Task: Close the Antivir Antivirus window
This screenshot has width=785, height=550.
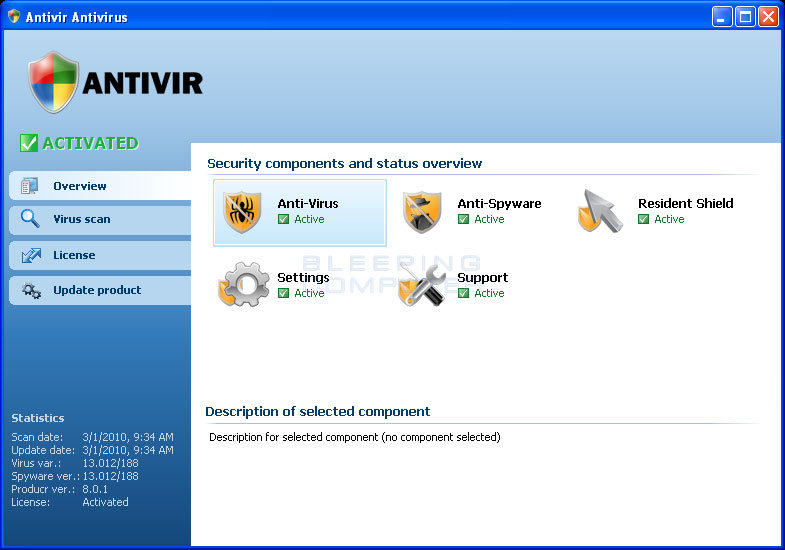Action: [x=768, y=17]
